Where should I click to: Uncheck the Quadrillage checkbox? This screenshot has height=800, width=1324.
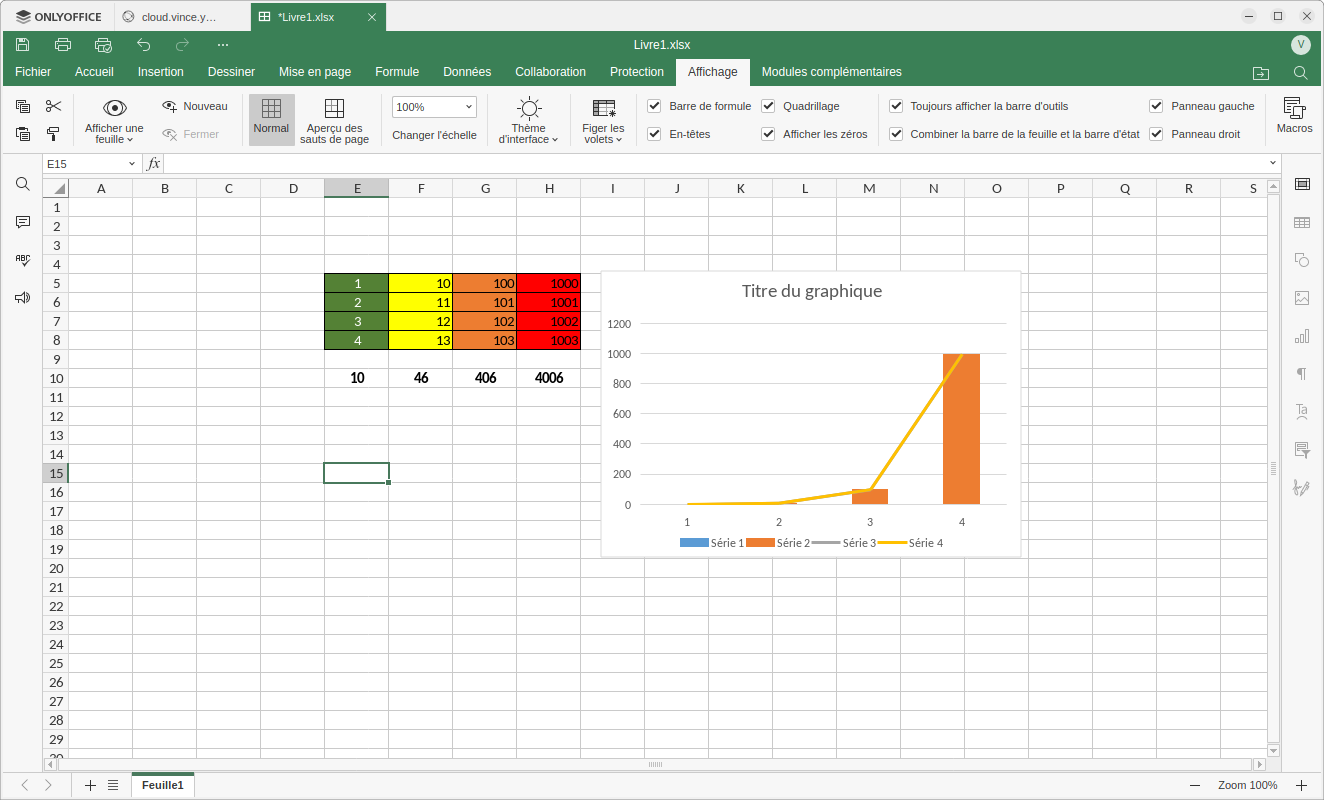tap(768, 106)
